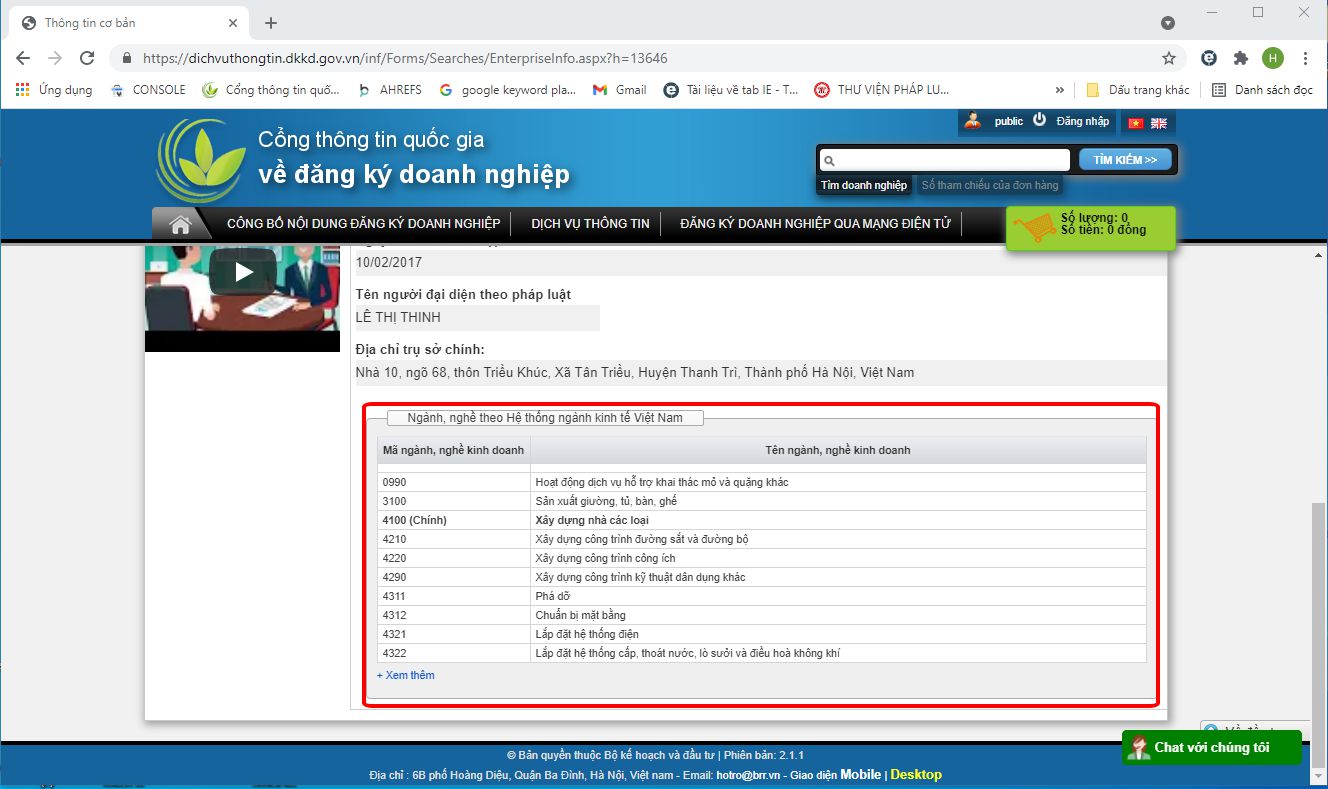
Task: Open Chat với chúng tôi widget
Action: [x=1212, y=747]
